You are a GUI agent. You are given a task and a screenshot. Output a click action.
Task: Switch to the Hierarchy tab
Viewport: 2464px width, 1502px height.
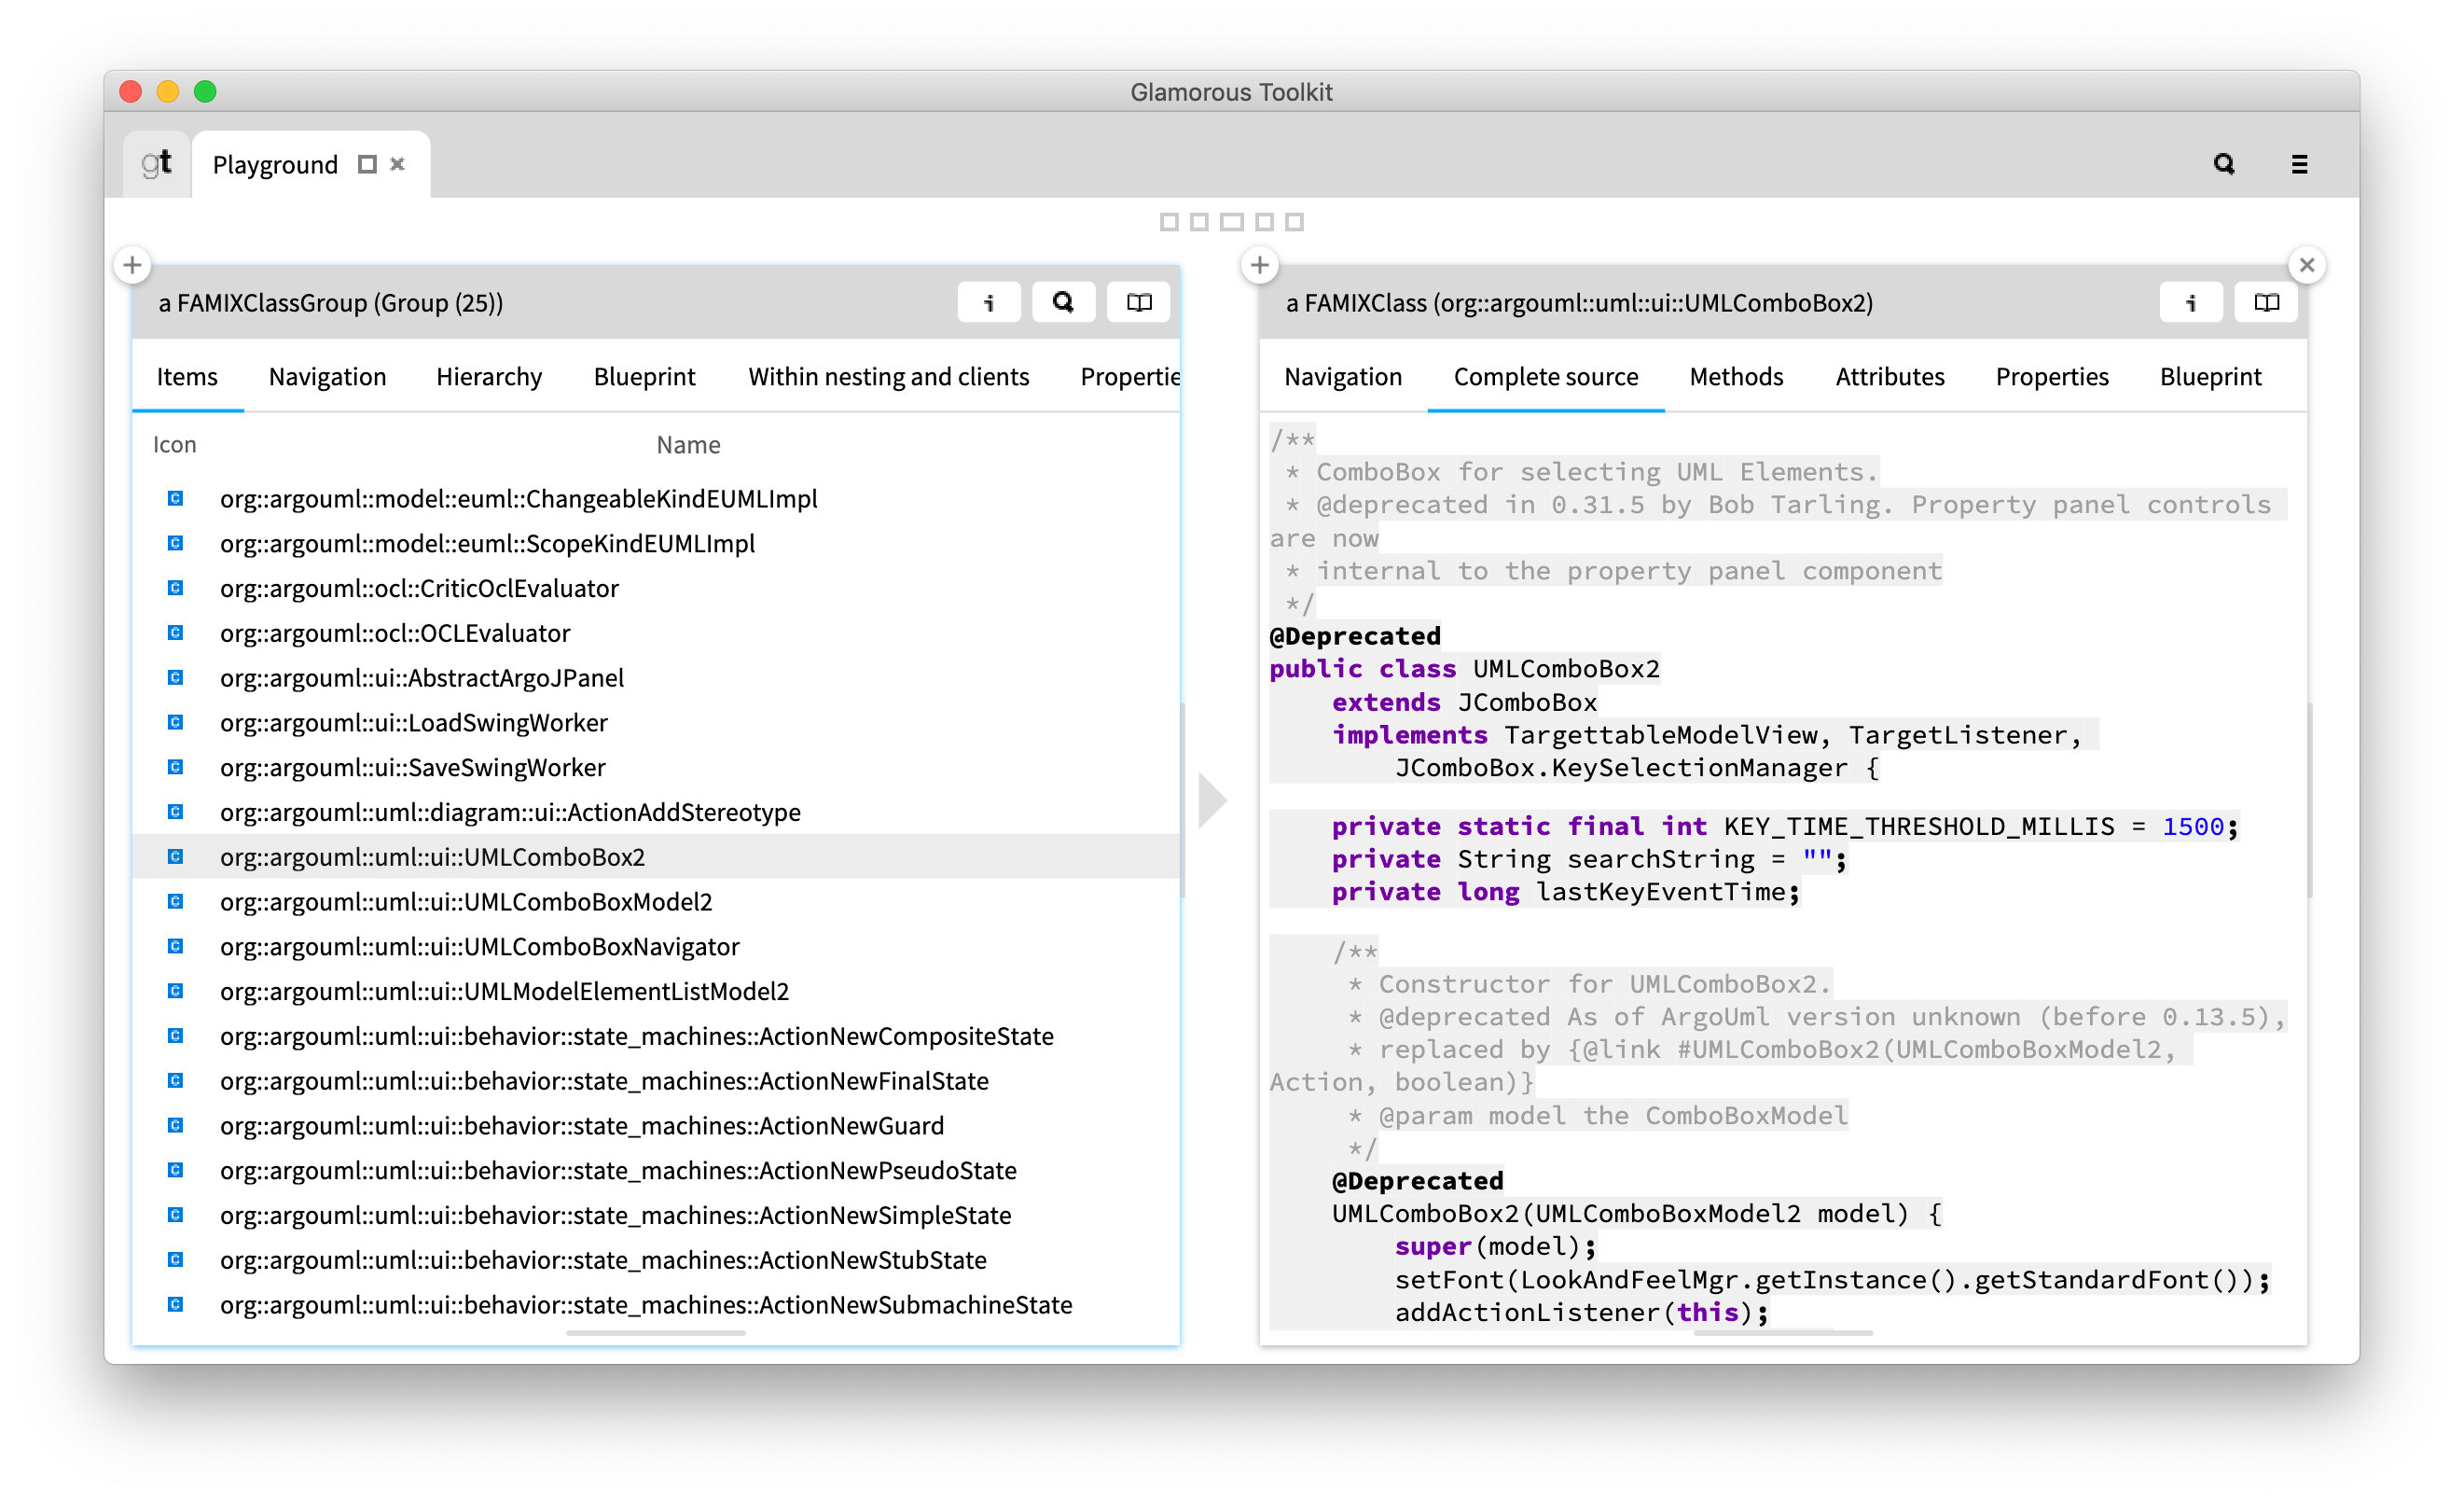point(489,377)
